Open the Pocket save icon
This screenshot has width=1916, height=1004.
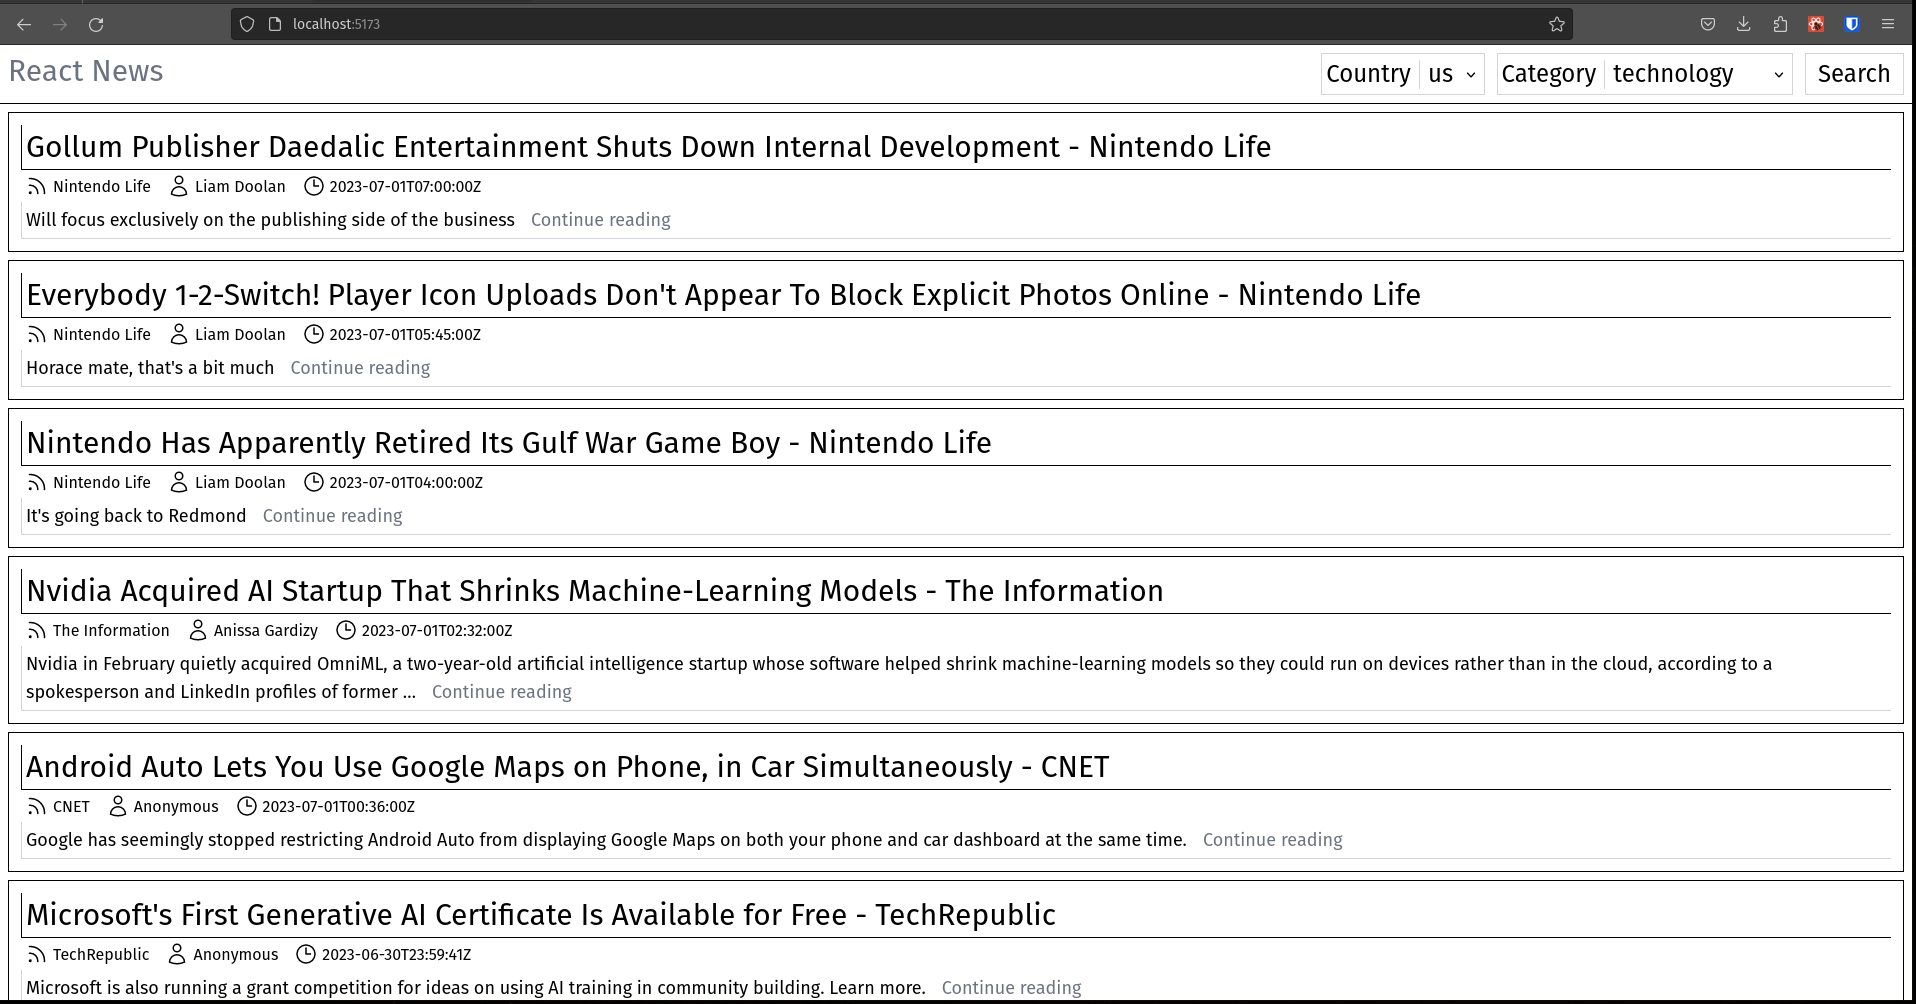(1708, 24)
